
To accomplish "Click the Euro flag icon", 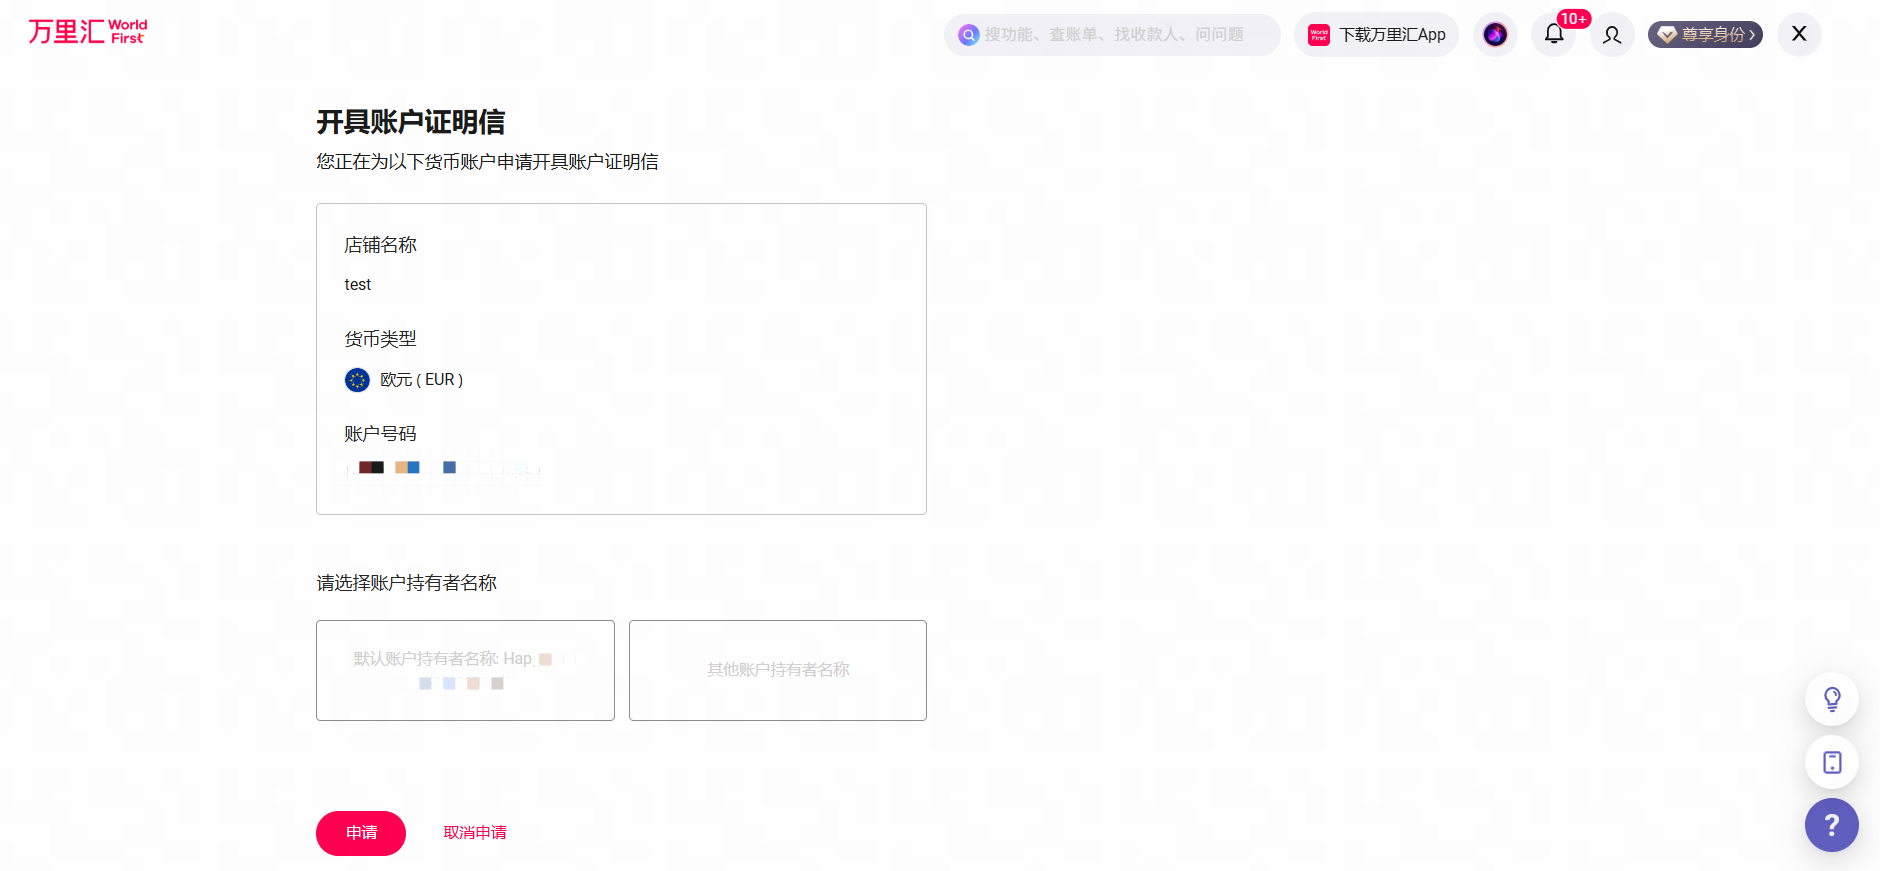I will (357, 380).
